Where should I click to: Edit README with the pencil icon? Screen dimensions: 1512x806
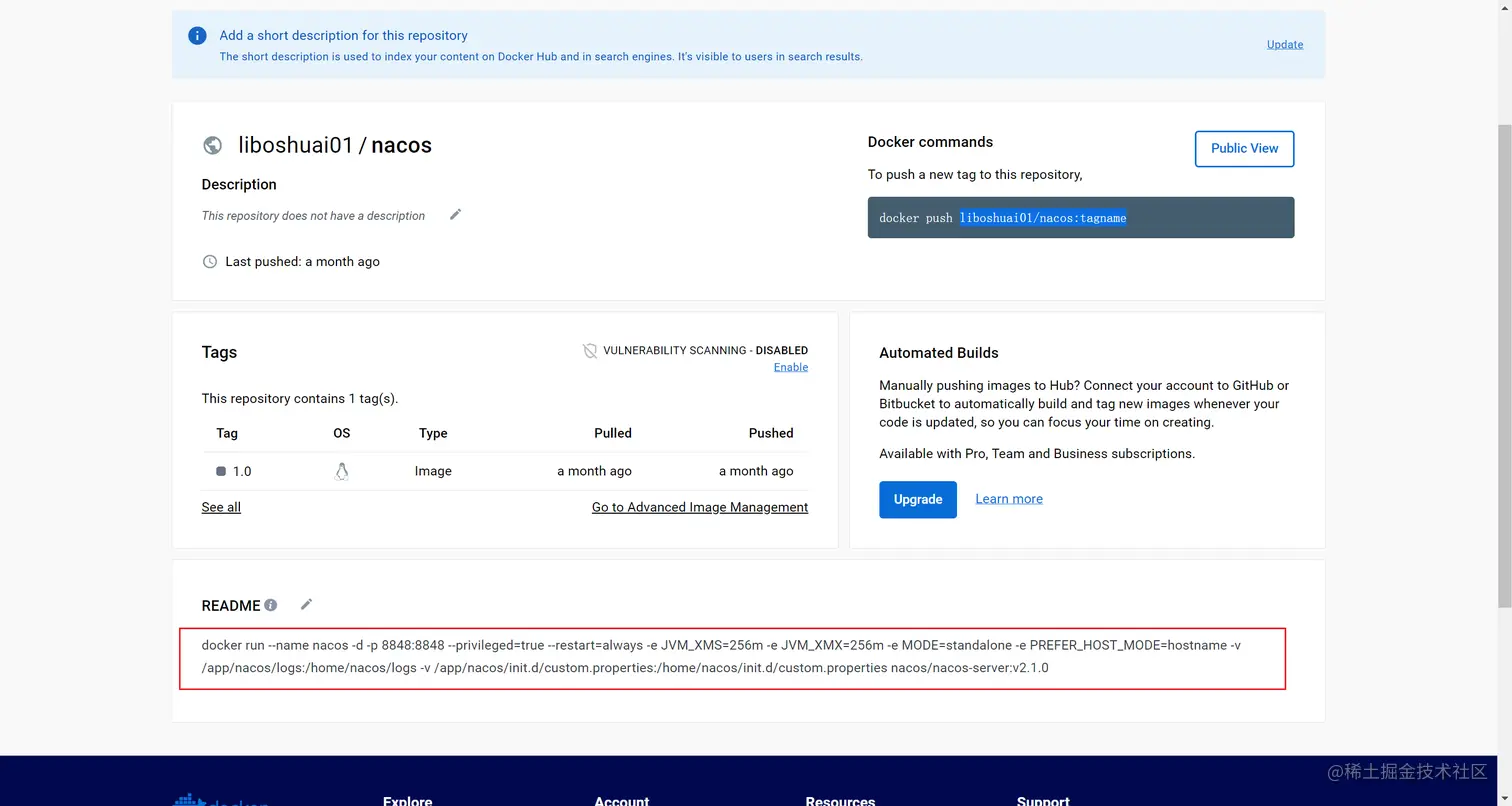pos(306,604)
